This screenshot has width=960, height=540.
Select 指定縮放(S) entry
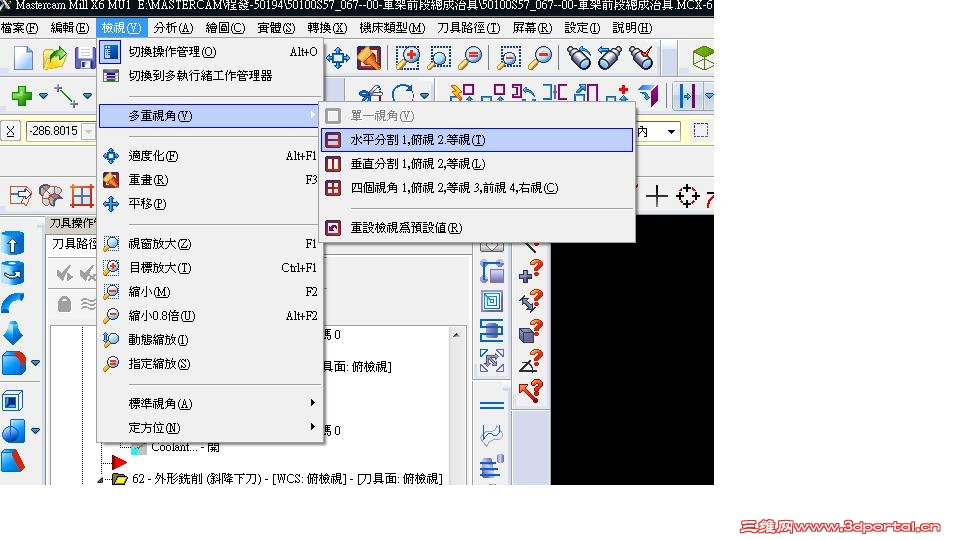210,364
